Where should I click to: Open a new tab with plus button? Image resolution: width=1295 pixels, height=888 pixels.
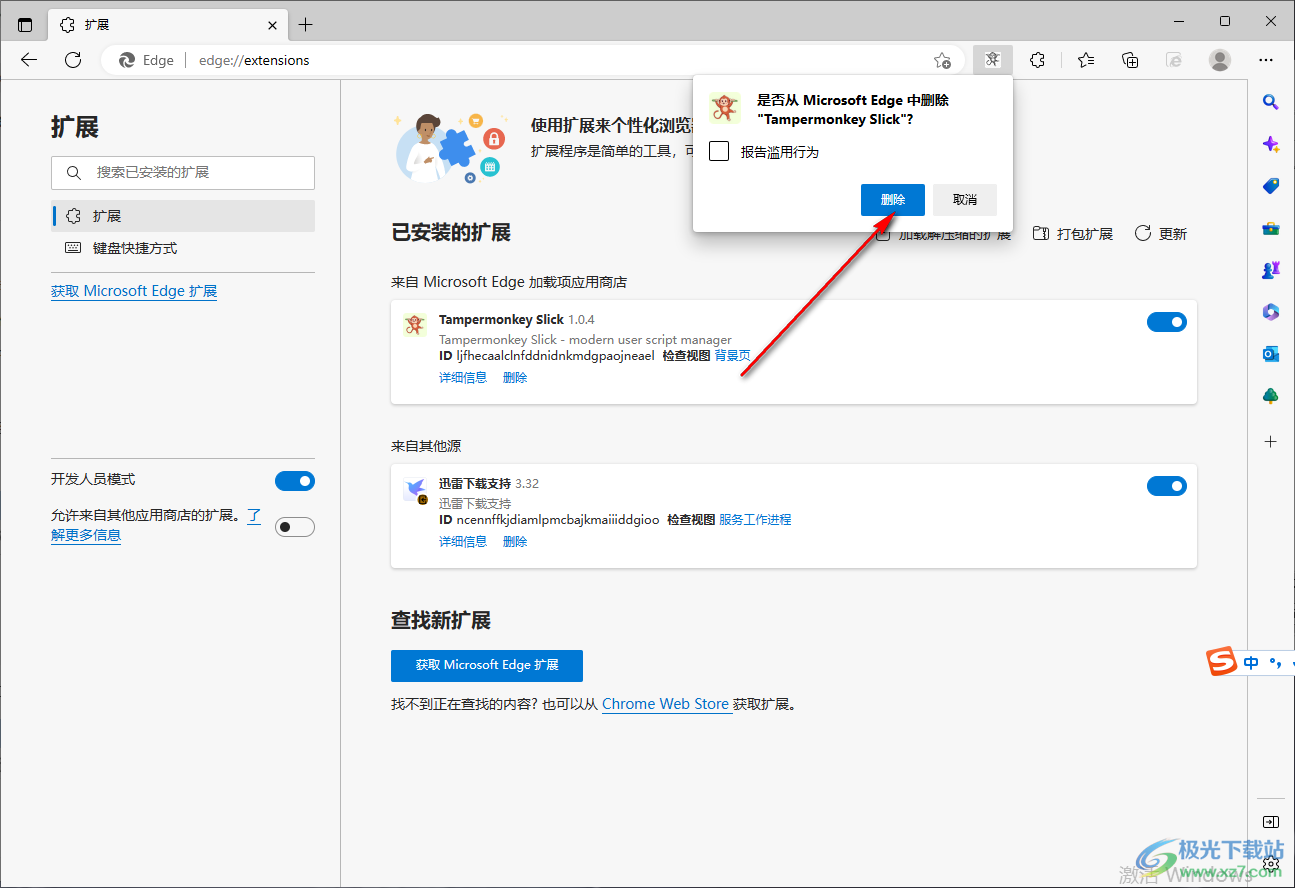click(305, 24)
